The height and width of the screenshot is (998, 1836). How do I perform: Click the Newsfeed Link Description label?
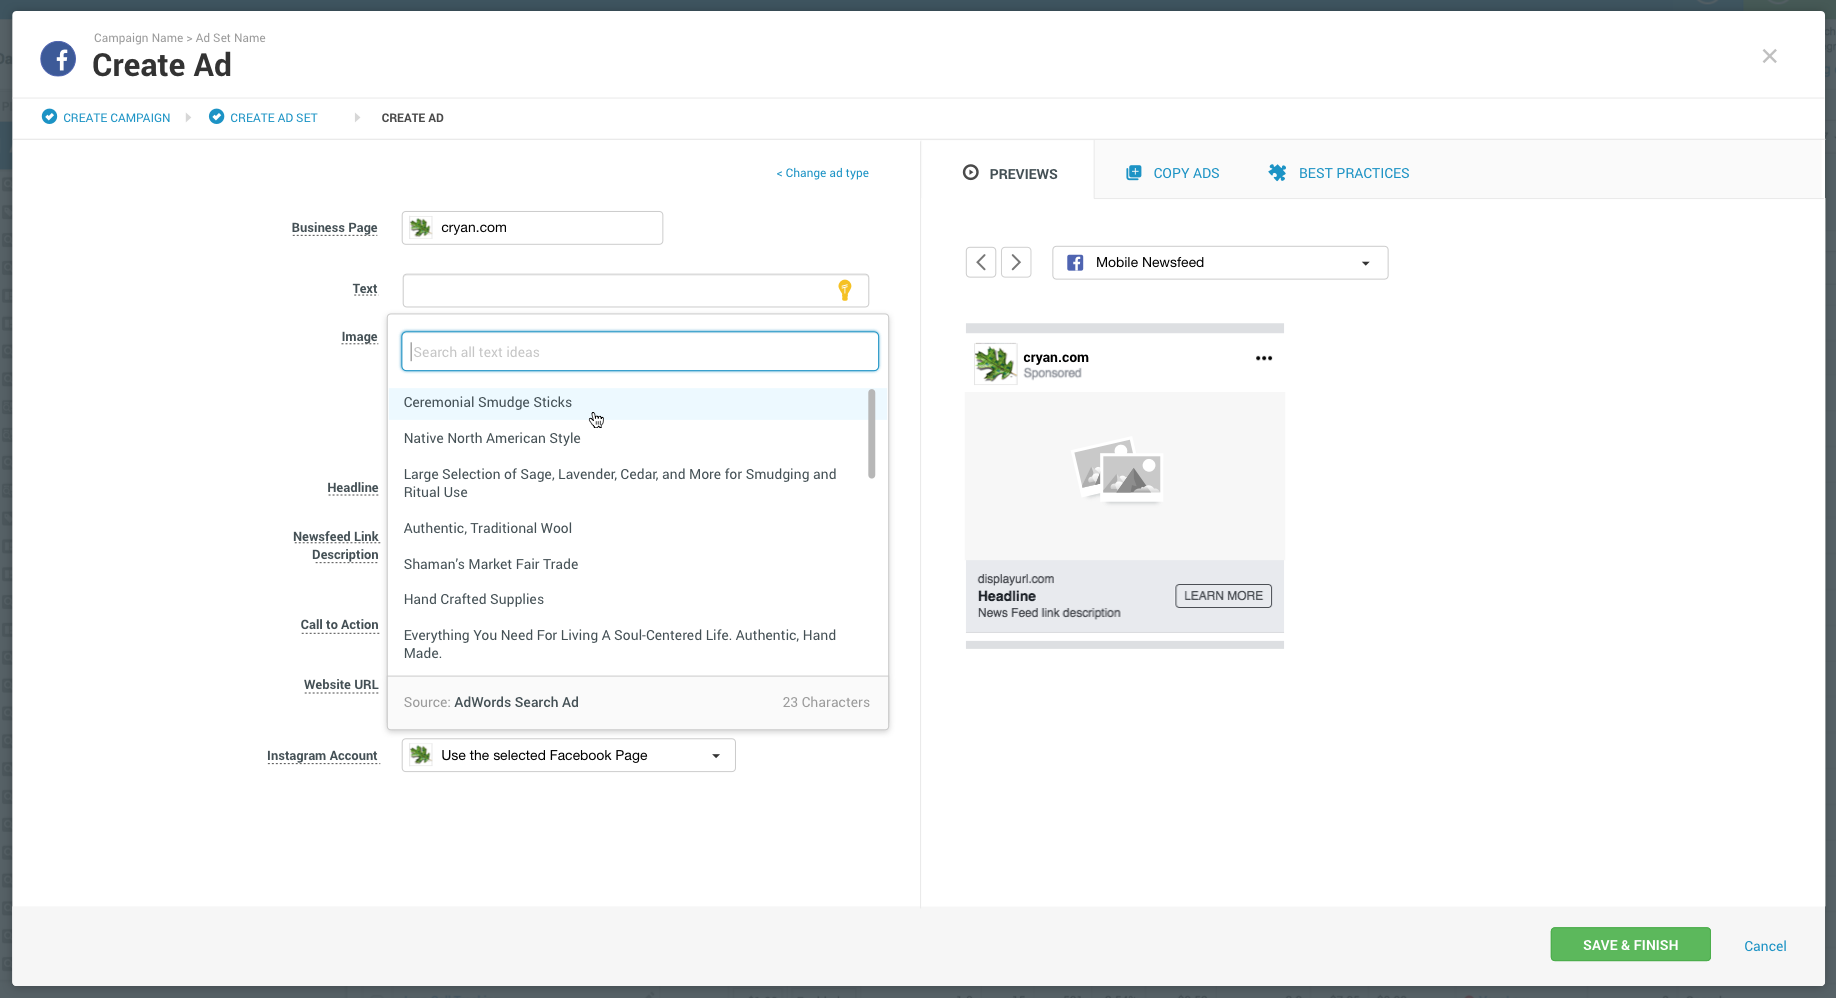(x=336, y=546)
